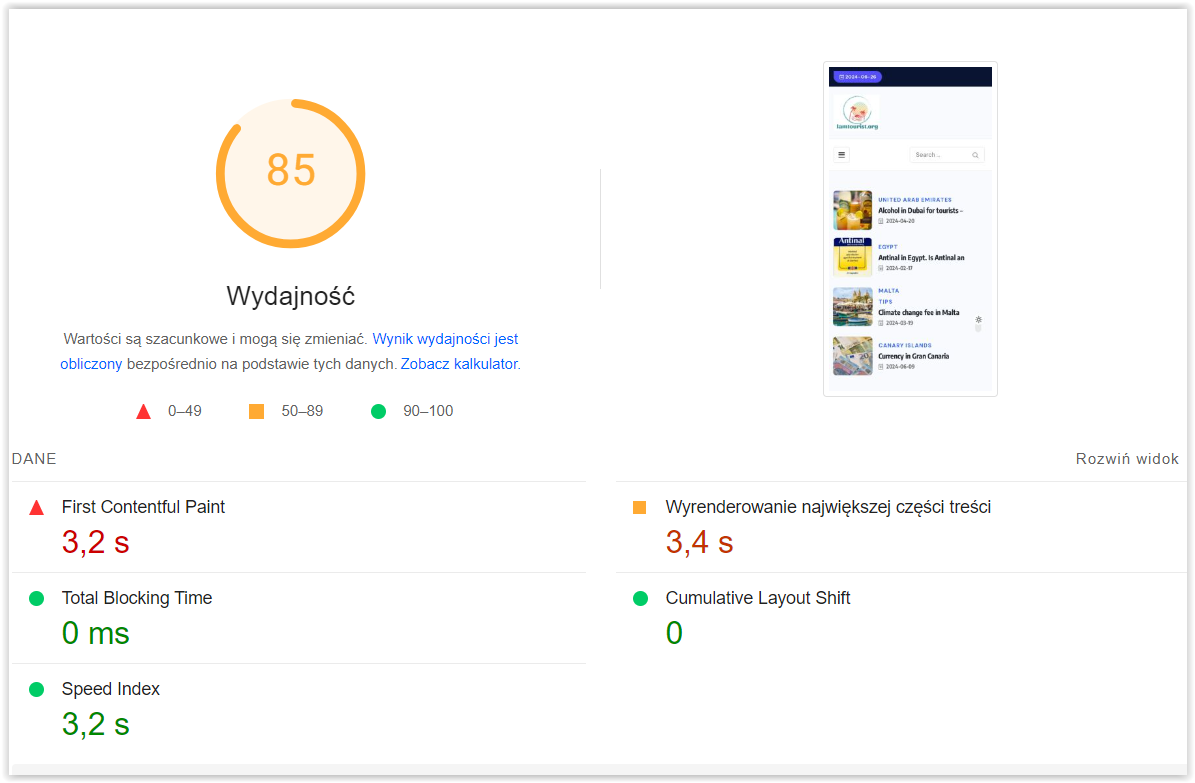
Task: Click the 'First Contentful Paint' metric label
Action: pyautogui.click(x=143, y=507)
